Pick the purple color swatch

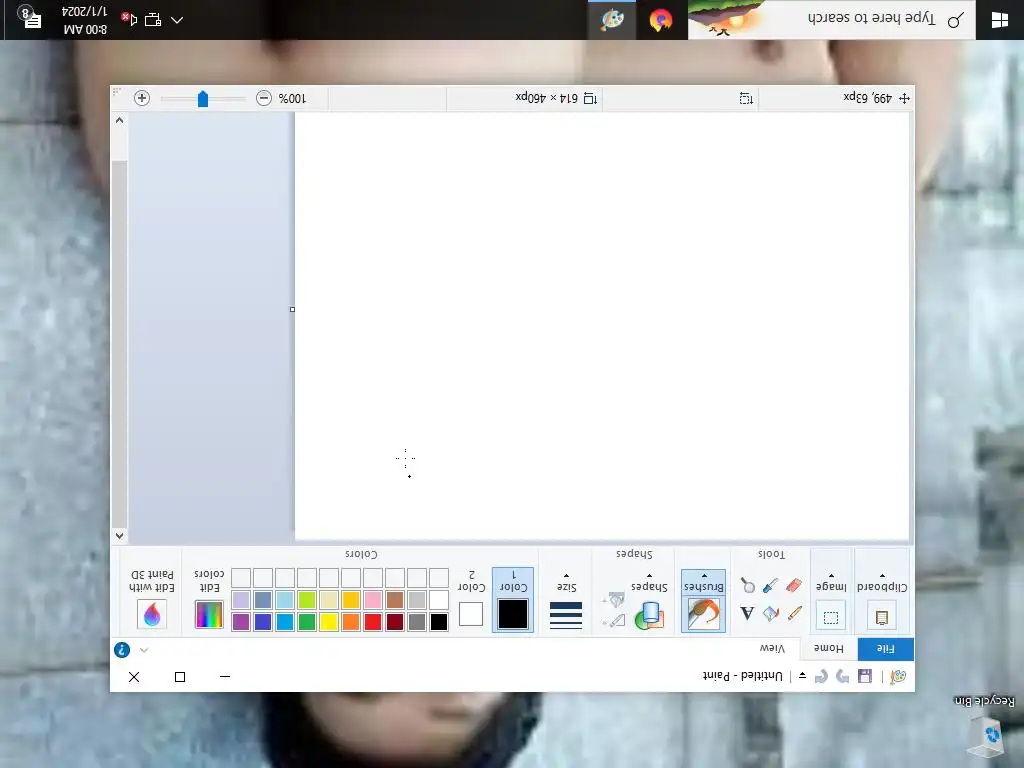coord(241,621)
